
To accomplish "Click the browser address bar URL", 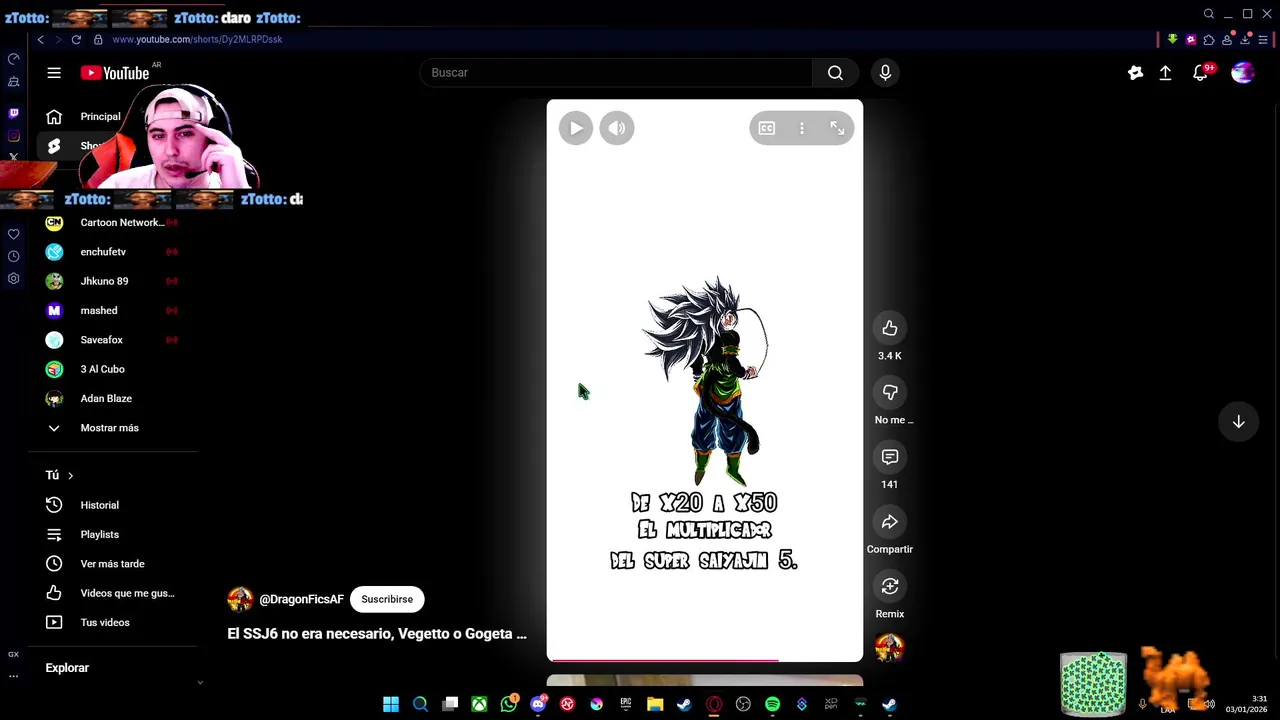I will click(x=197, y=39).
